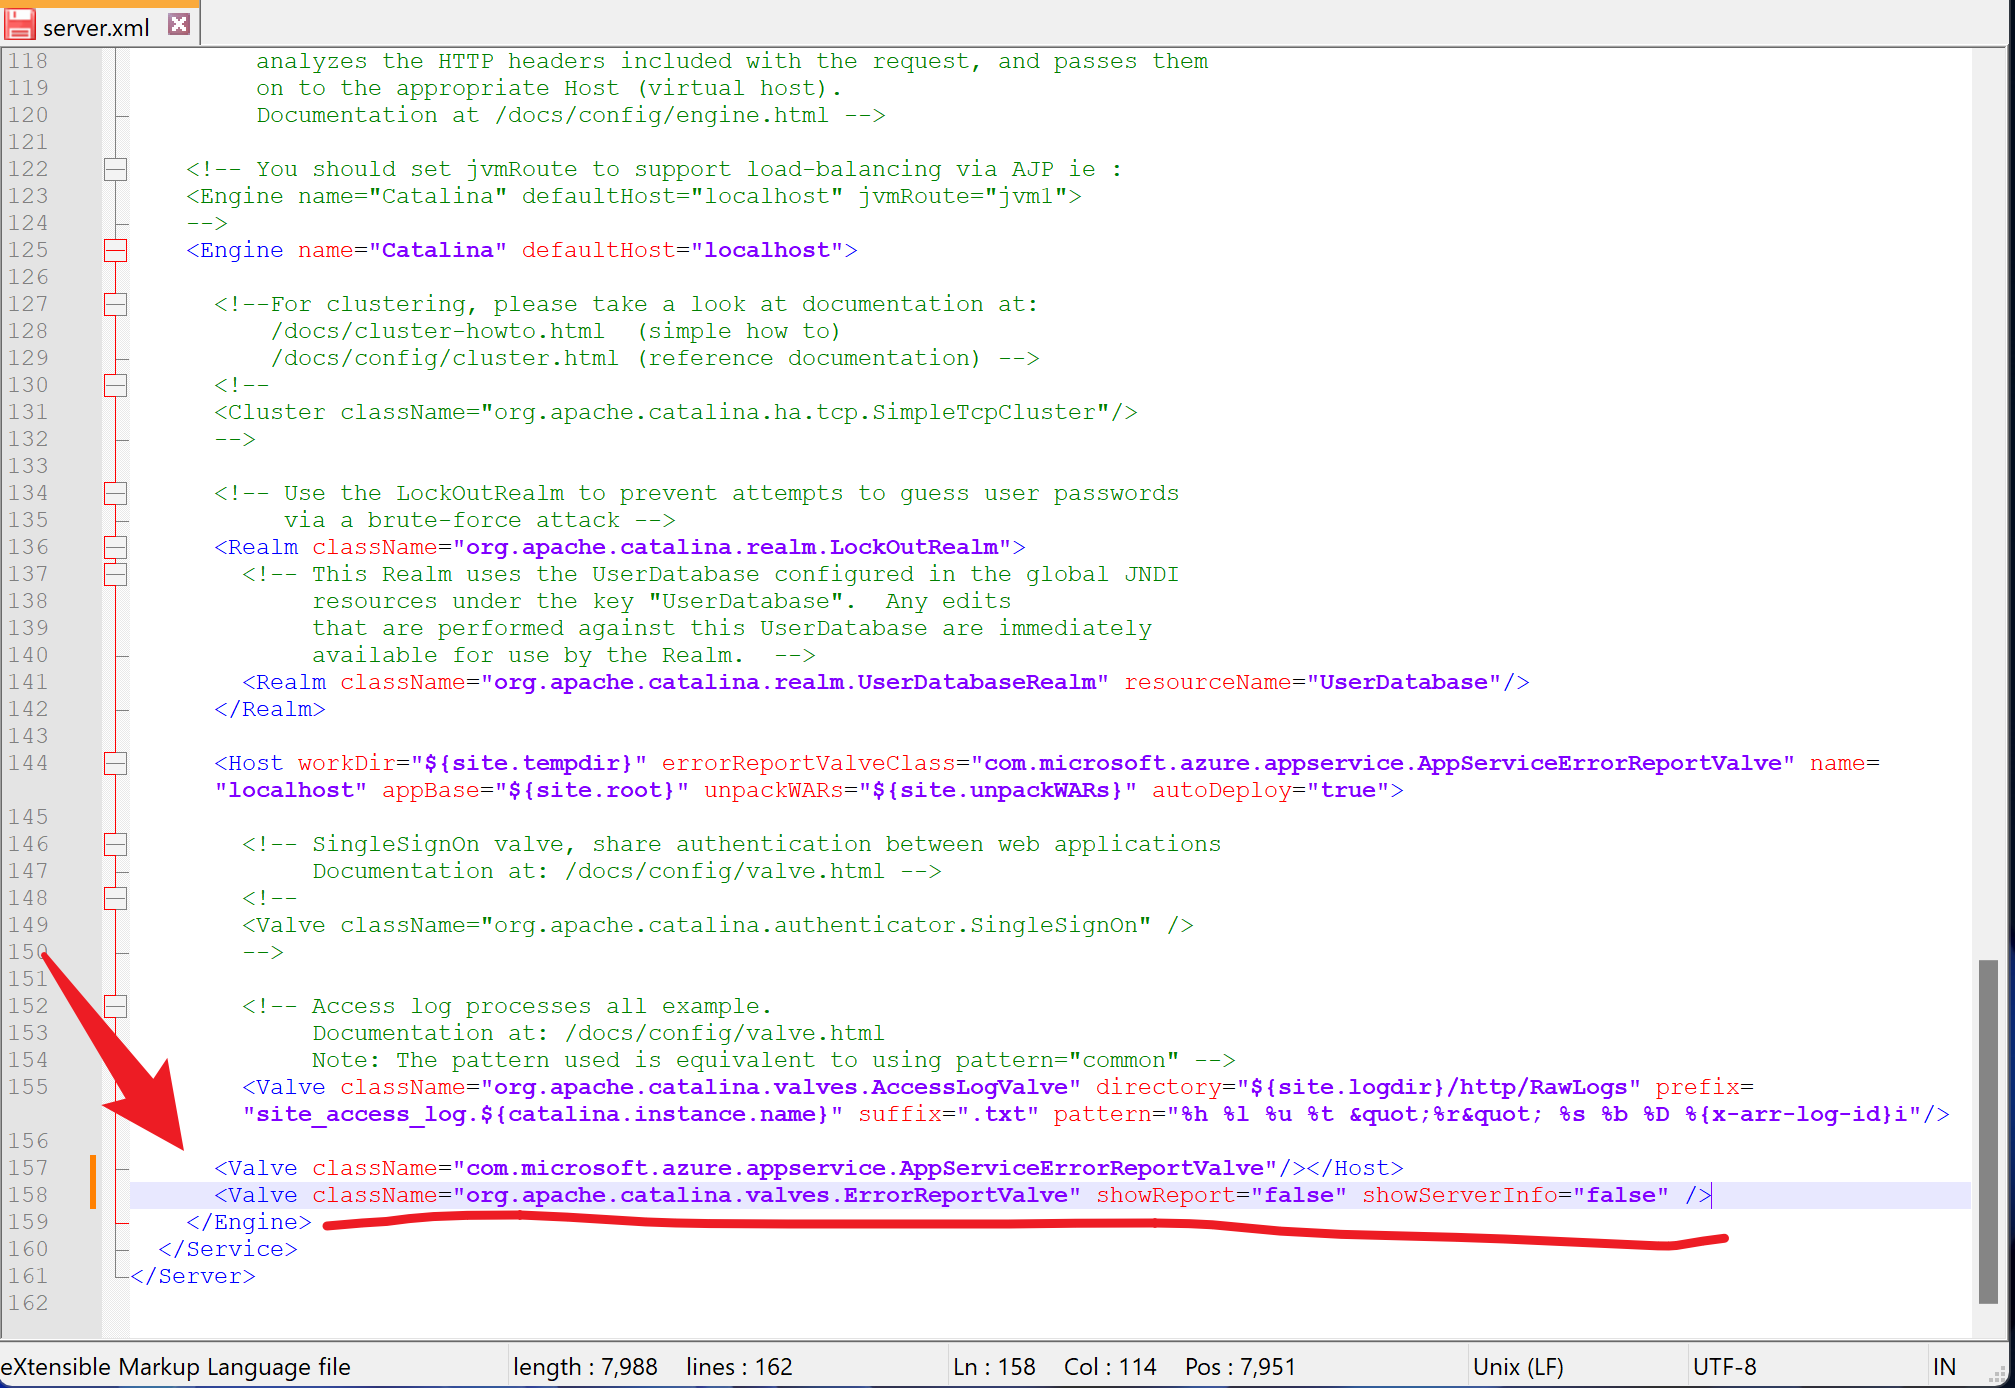Screen dimensions: 2015x1388
Task: Click the Ln Col Pos status field
Action: pos(1123,1366)
